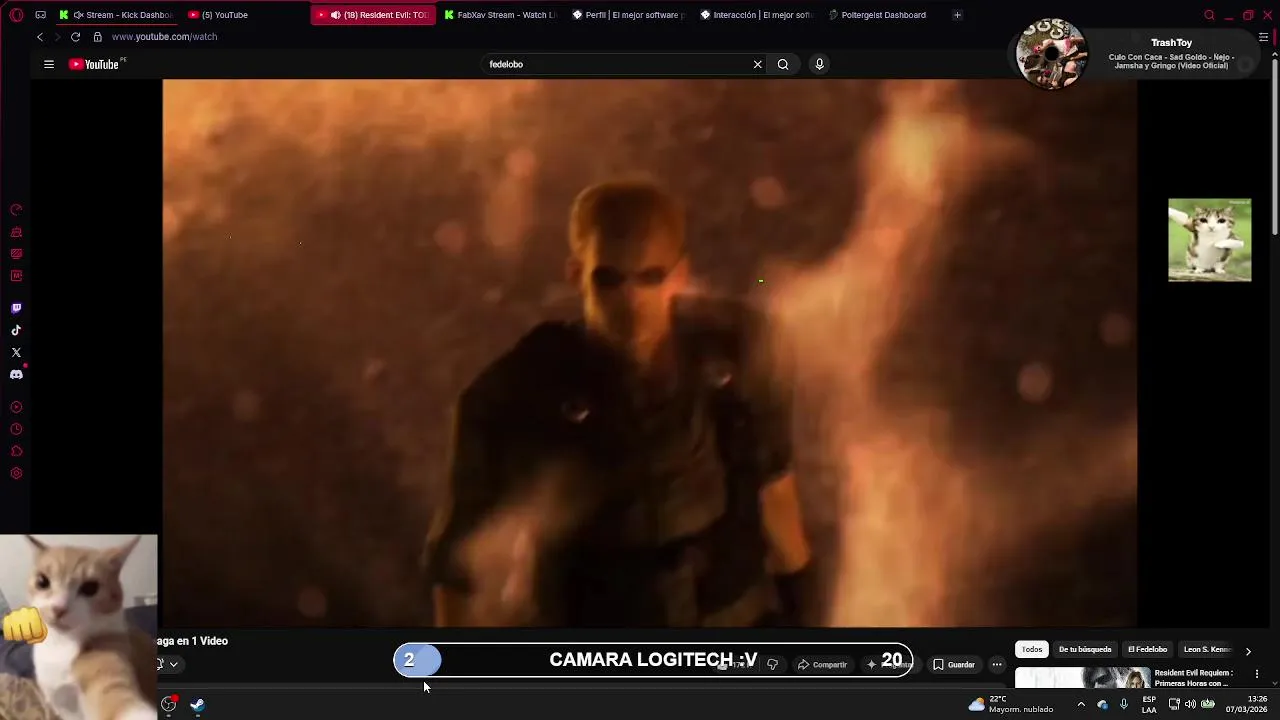Expand the video description chevron

click(x=173, y=664)
